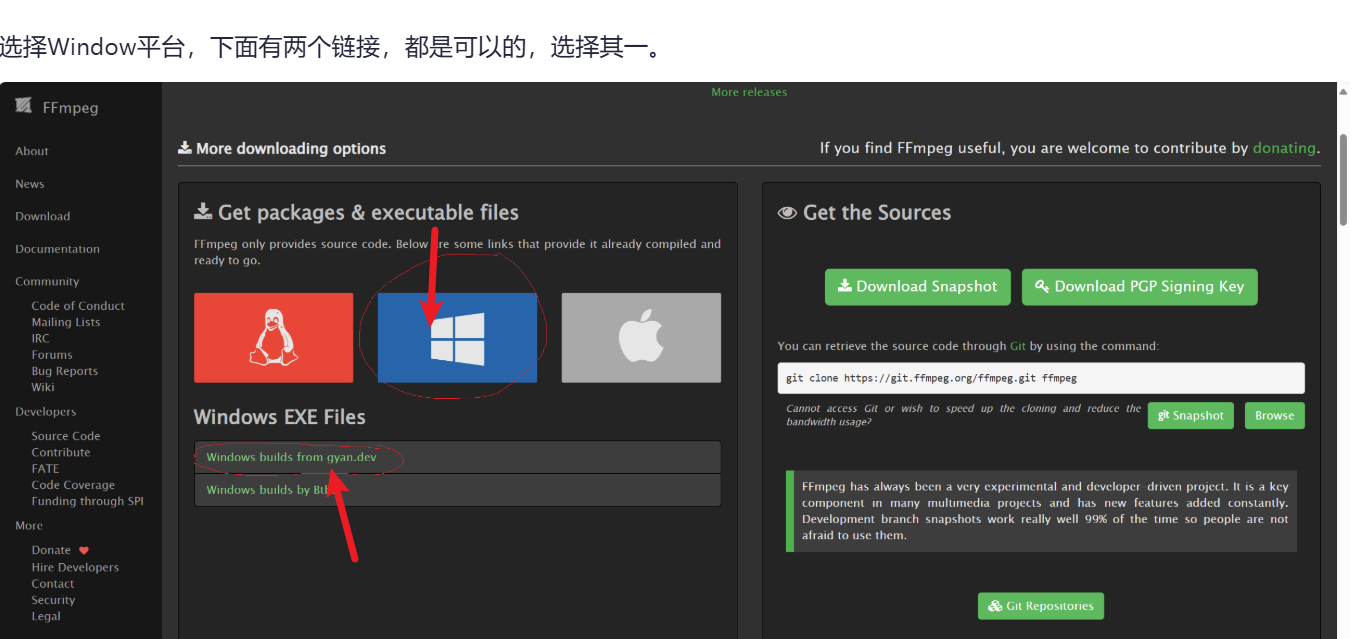The height and width of the screenshot is (639, 1362).
Task: Click the Git link in sources text
Action: 1018,346
